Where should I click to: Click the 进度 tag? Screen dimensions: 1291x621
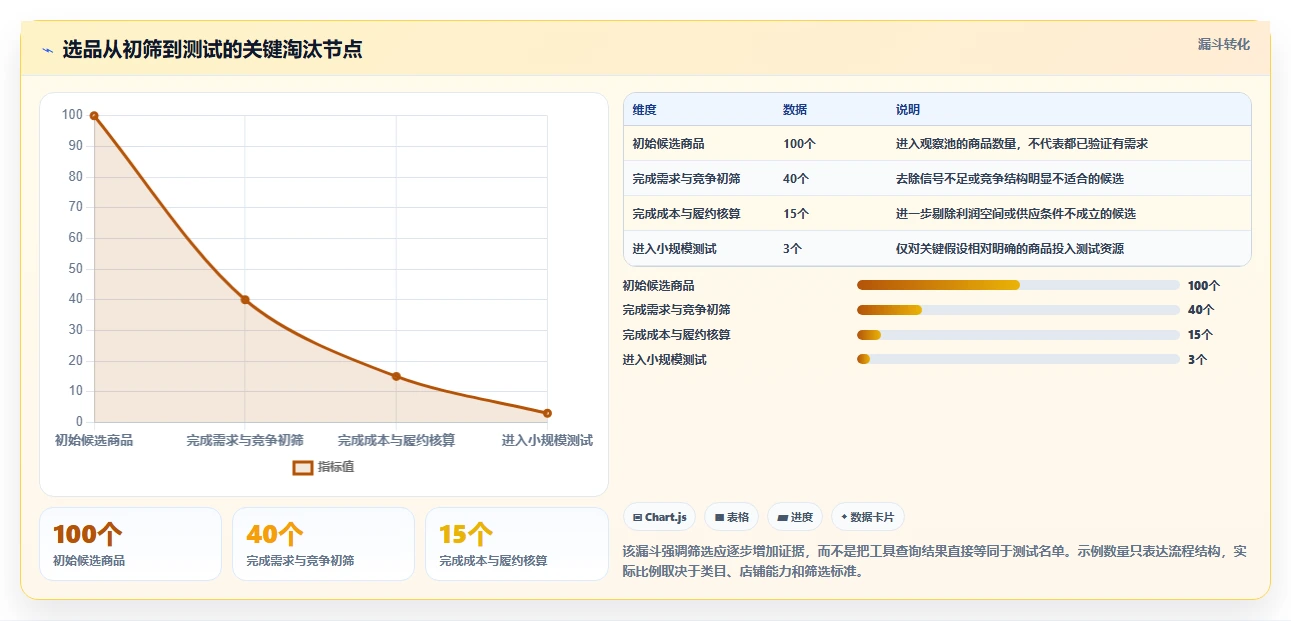tap(795, 517)
